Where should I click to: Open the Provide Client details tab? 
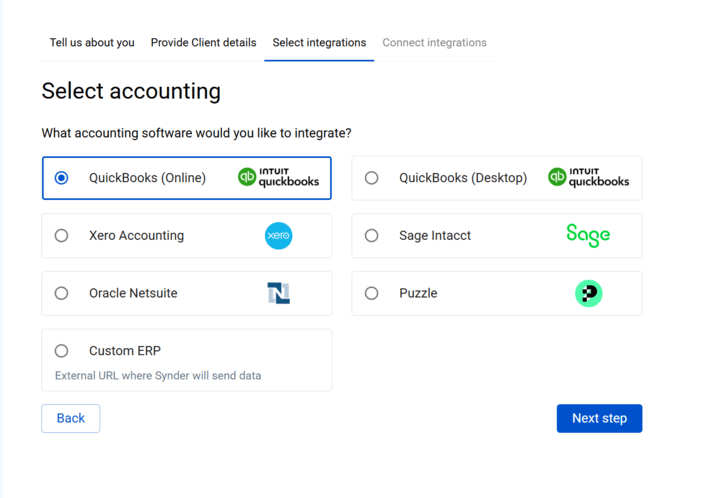203,43
